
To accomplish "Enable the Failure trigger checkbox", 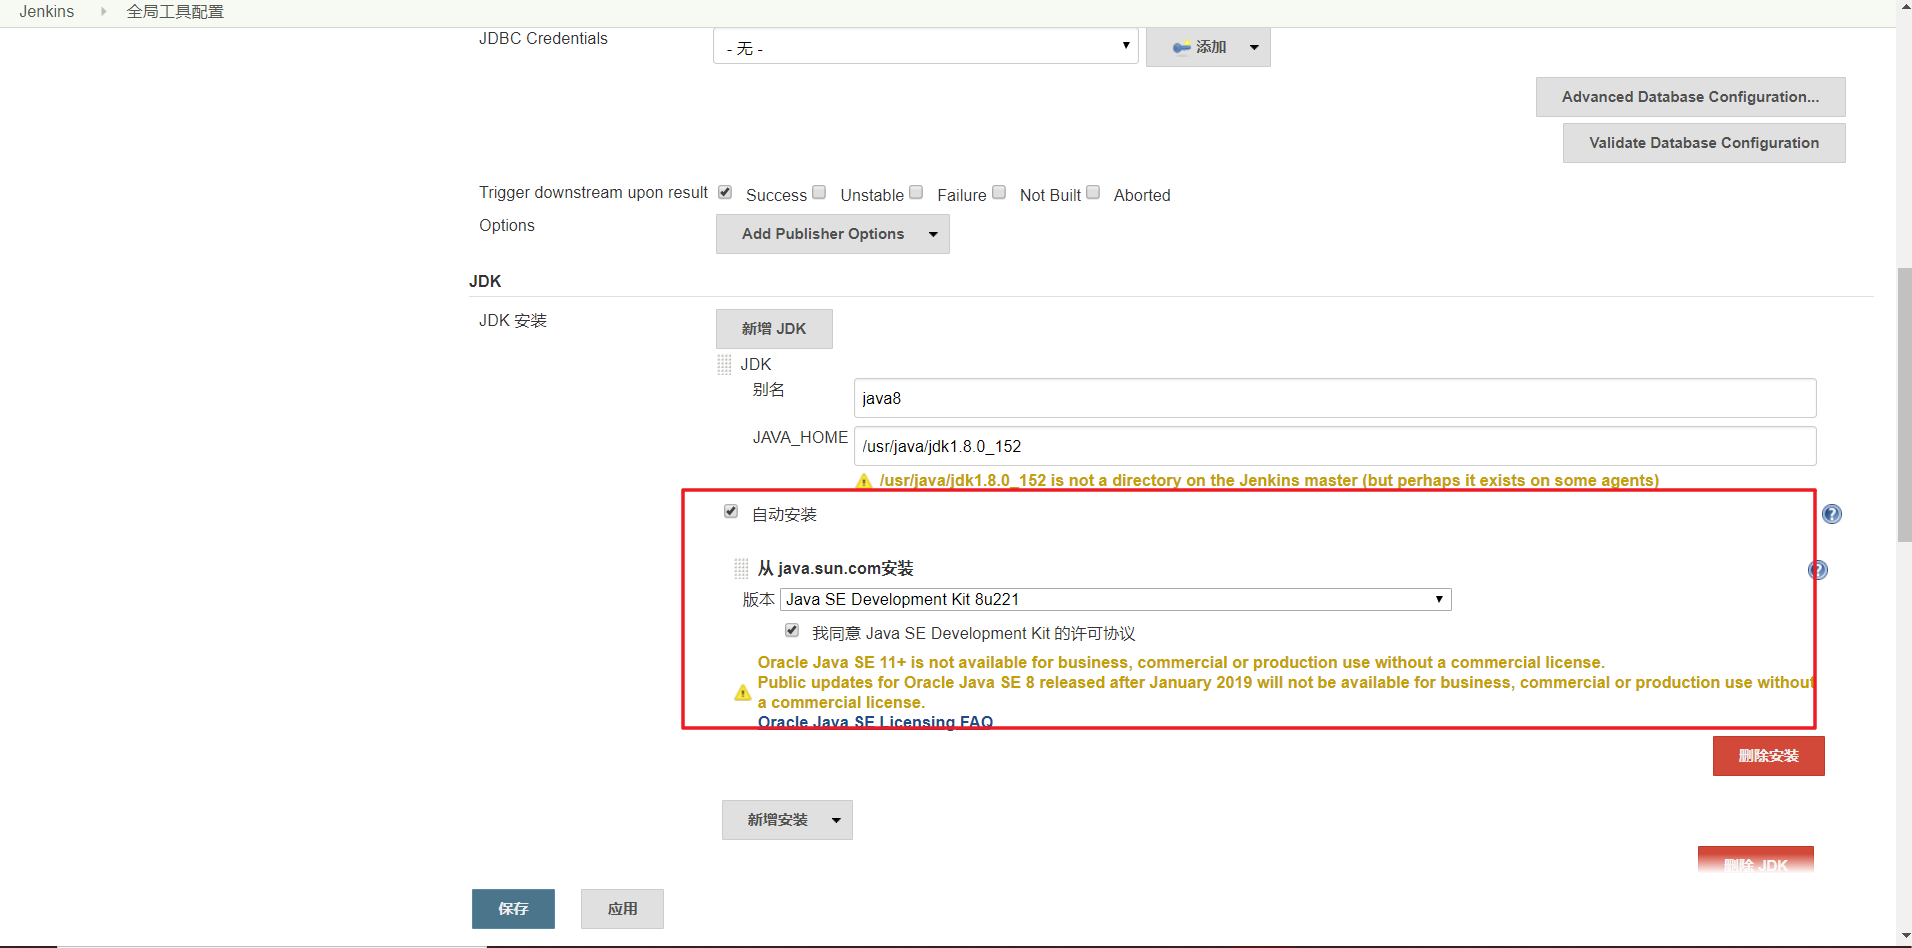I will [x=916, y=192].
